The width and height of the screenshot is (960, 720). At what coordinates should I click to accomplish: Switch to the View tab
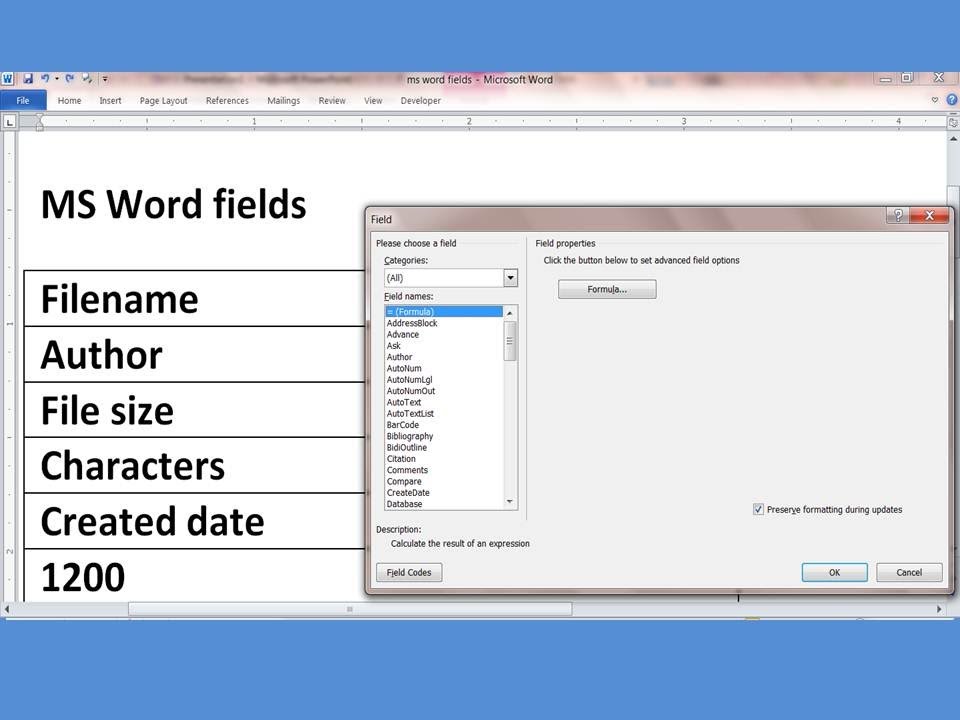point(373,100)
